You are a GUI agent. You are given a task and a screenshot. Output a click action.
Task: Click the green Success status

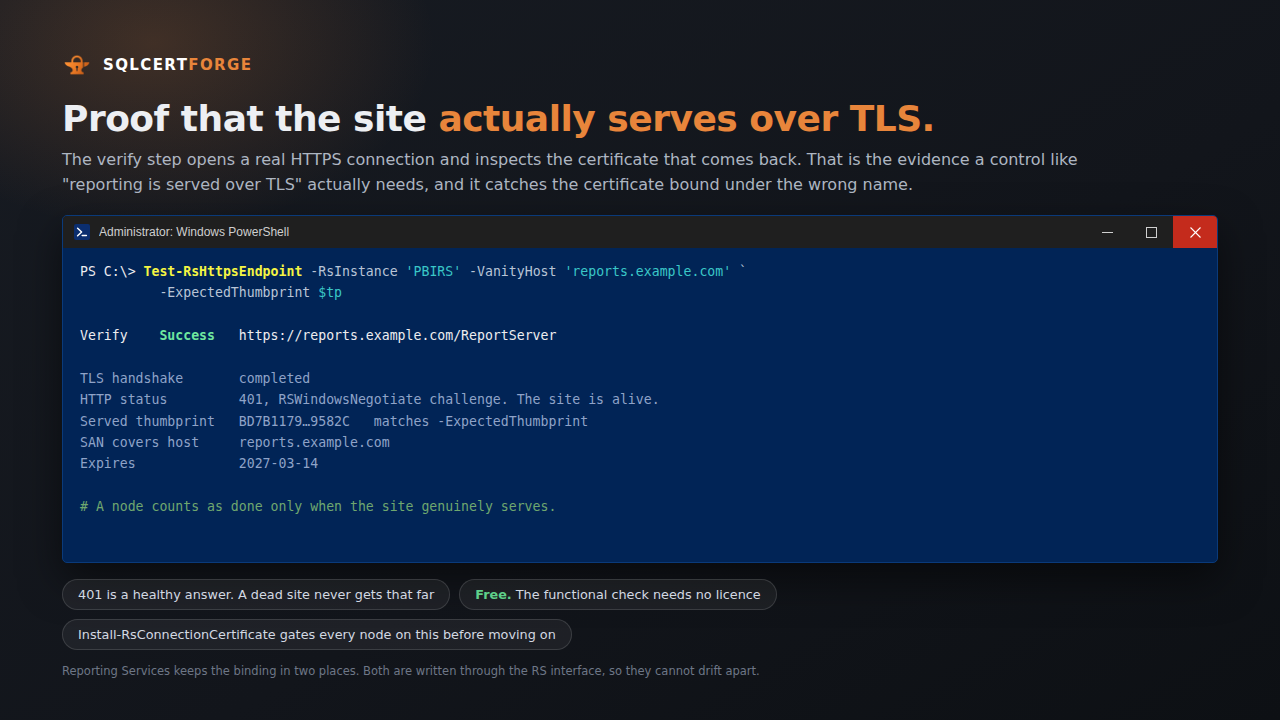187,335
